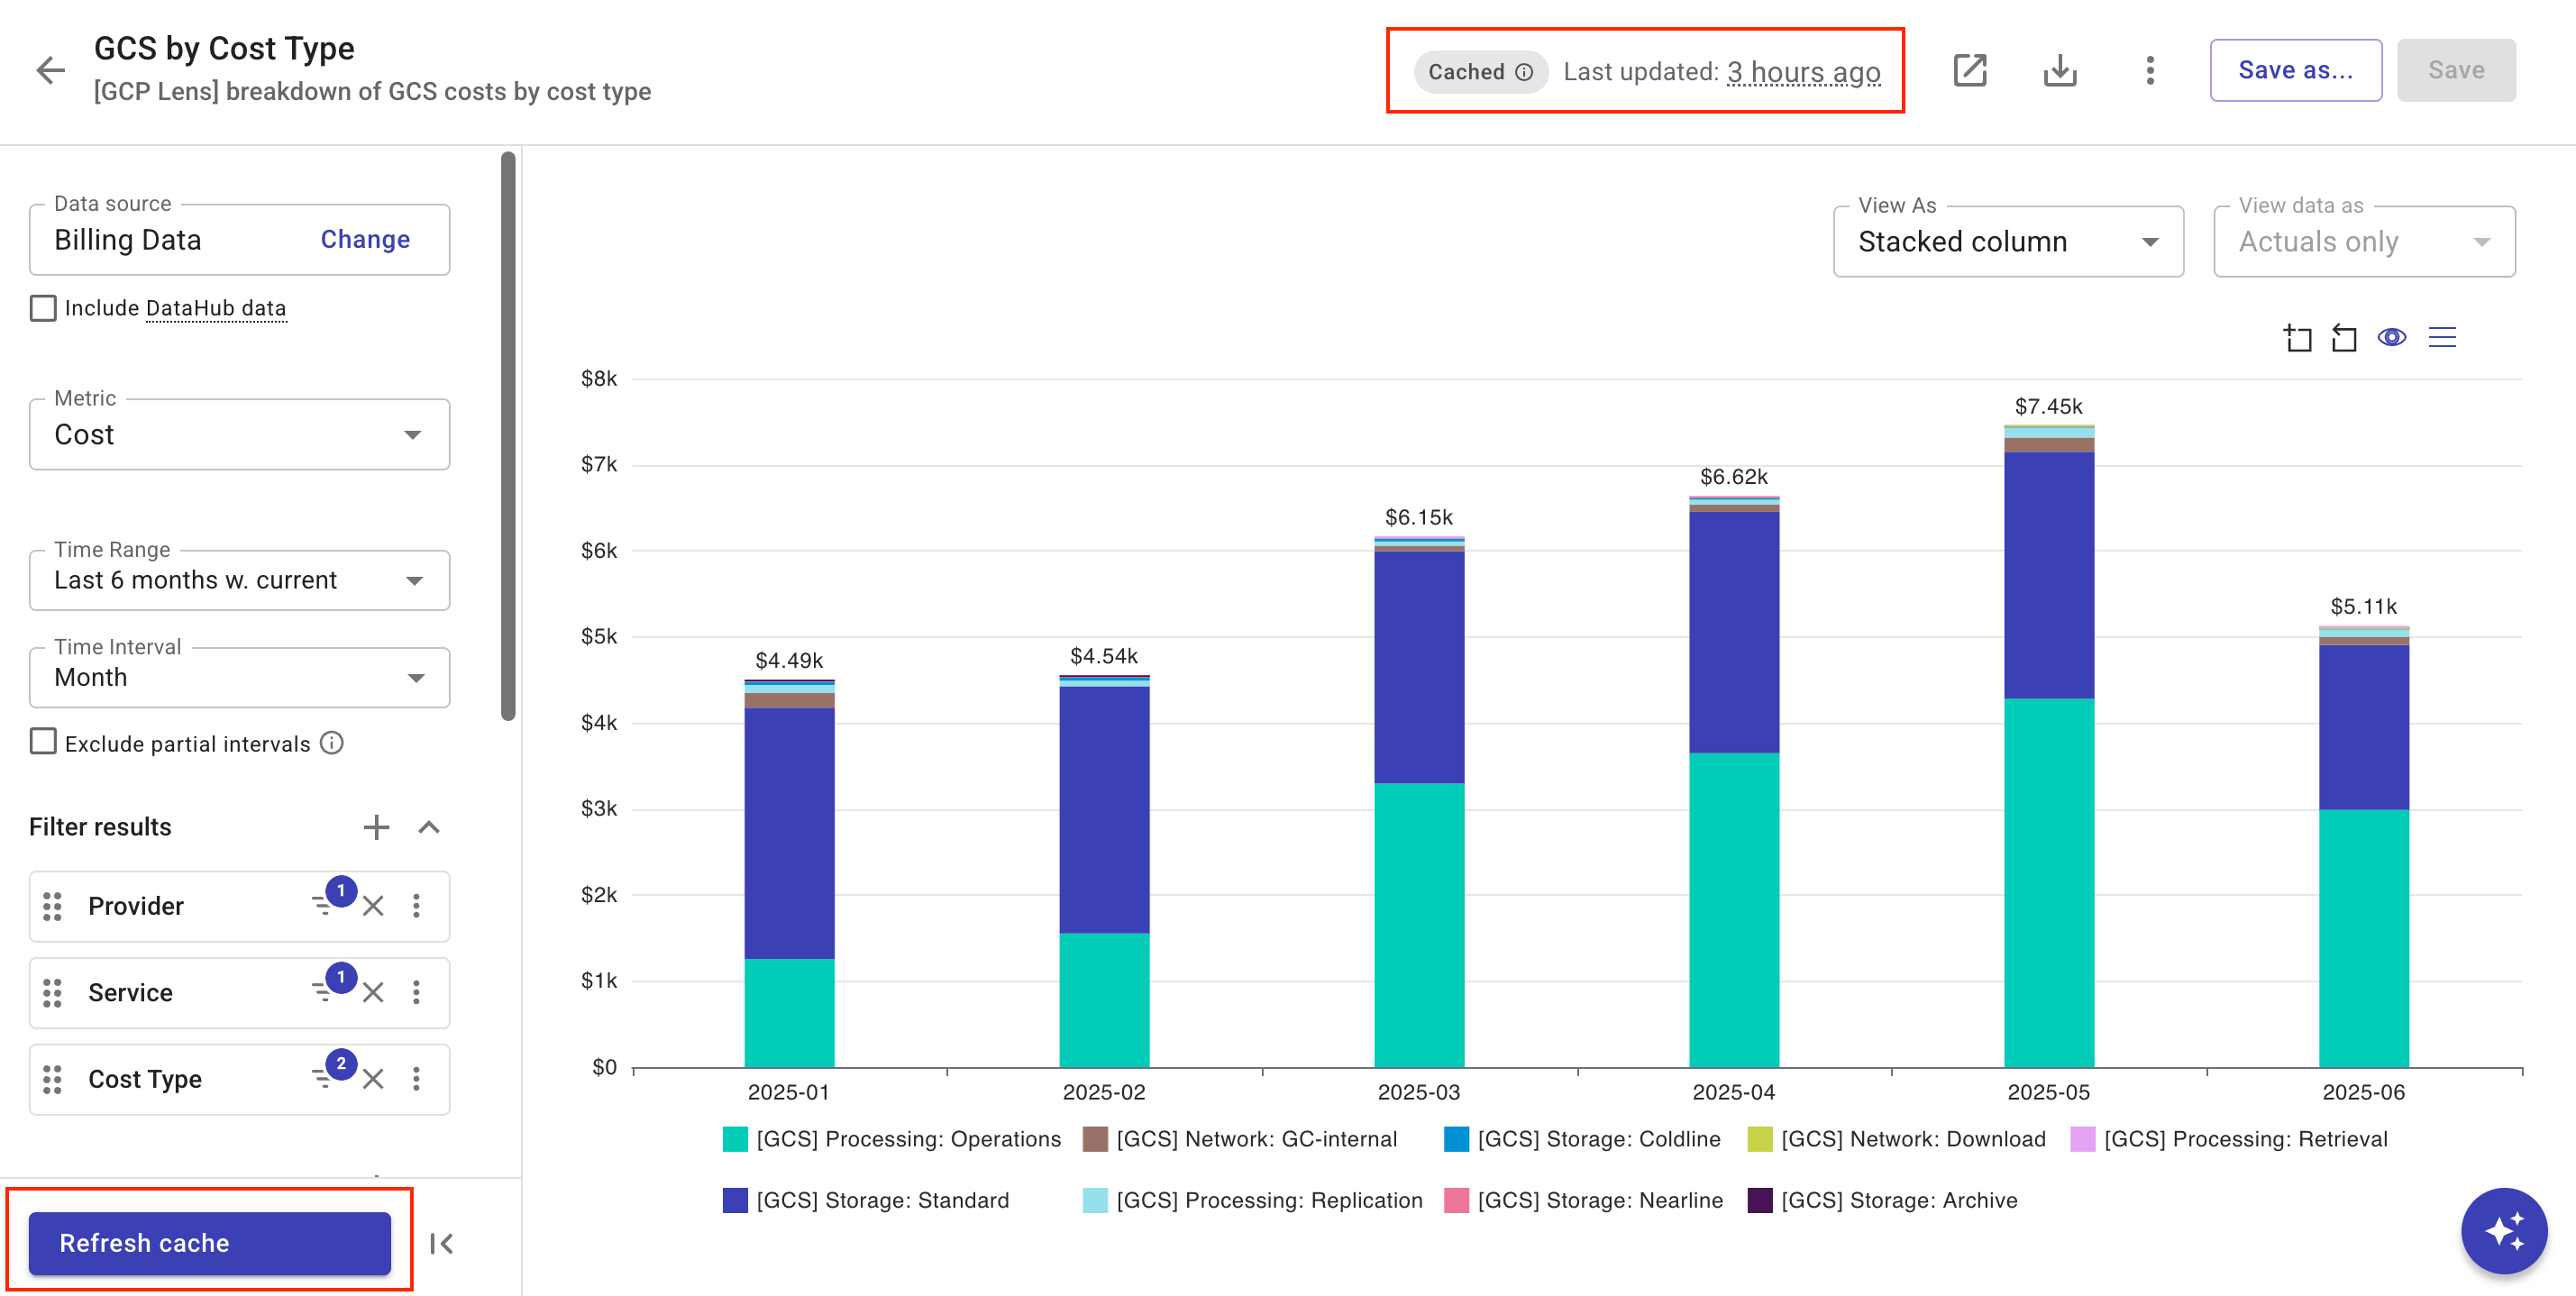Click the Cached info icon

click(1523, 72)
